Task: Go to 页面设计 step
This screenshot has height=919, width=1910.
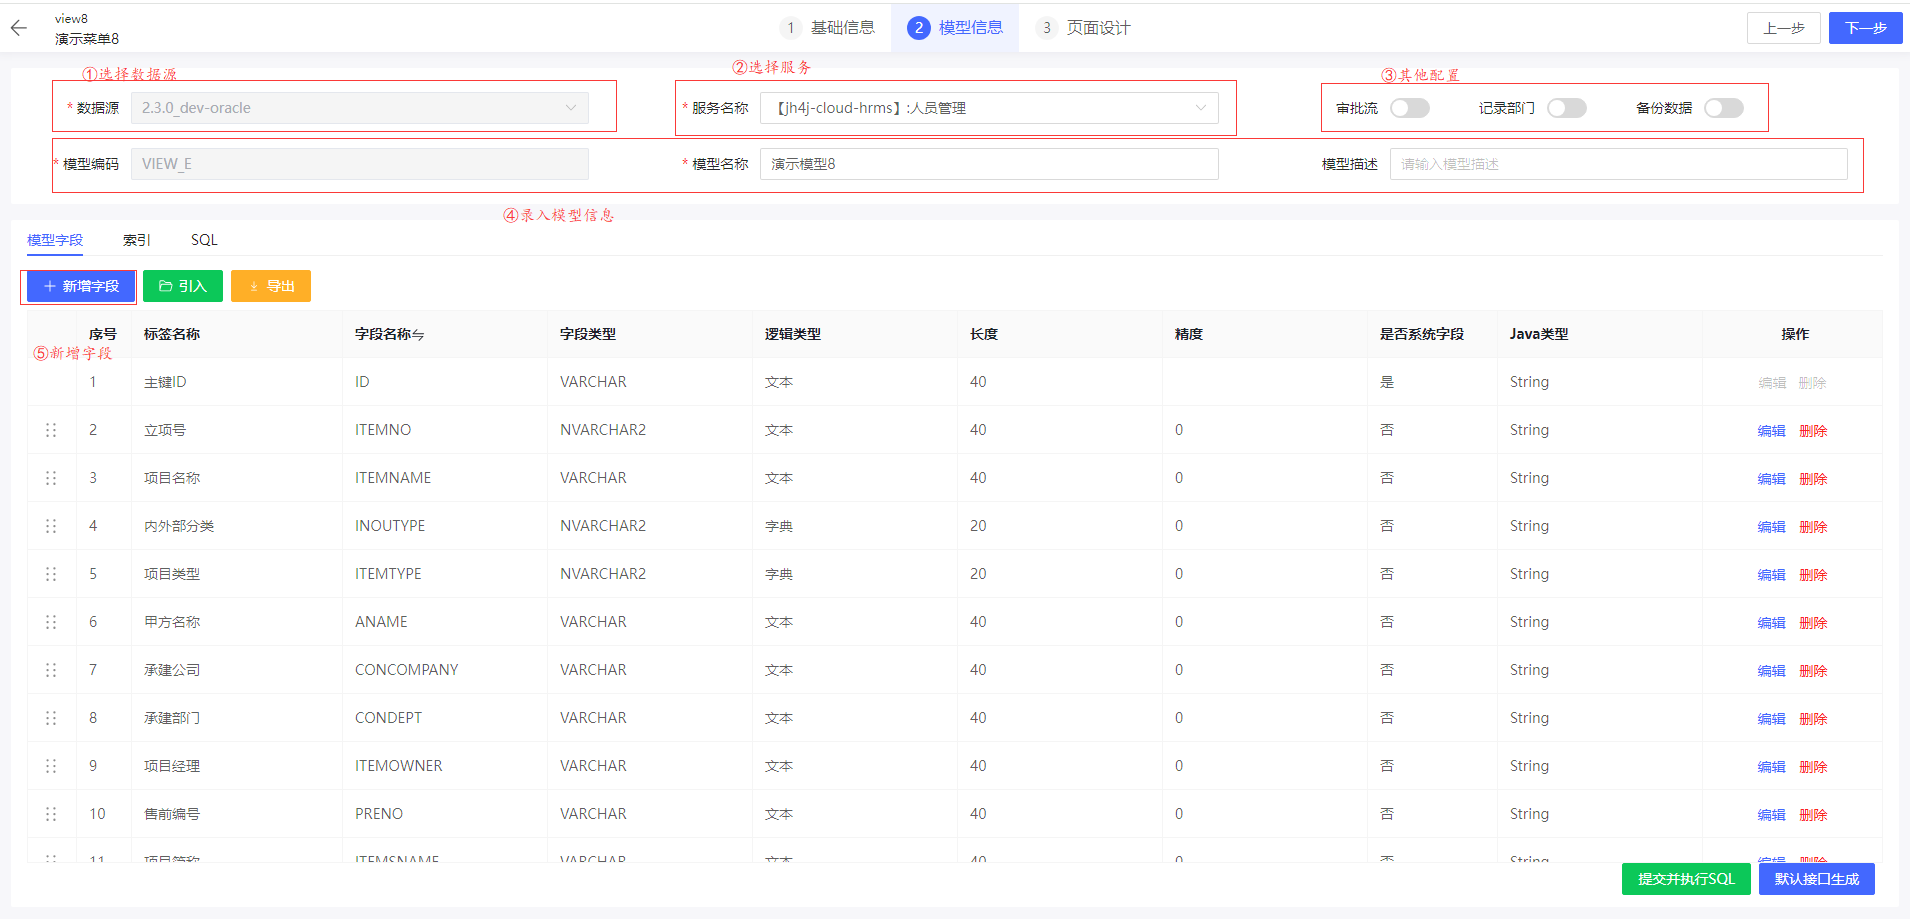Action: pyautogui.click(x=1083, y=28)
